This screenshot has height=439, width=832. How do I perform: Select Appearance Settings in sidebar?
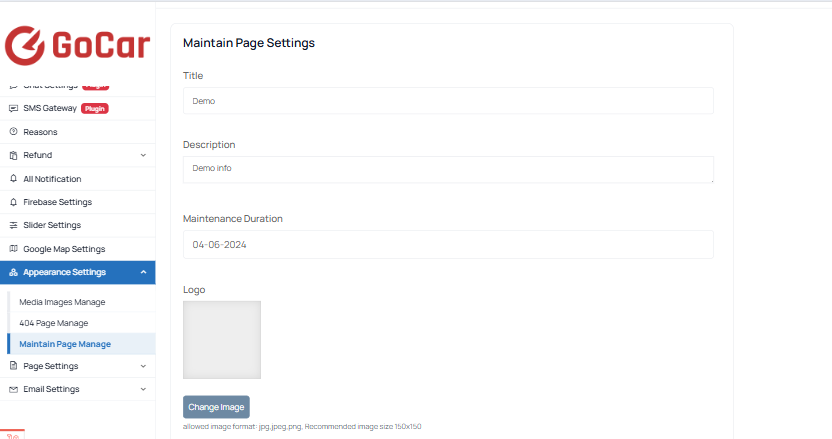pyautogui.click(x=77, y=272)
